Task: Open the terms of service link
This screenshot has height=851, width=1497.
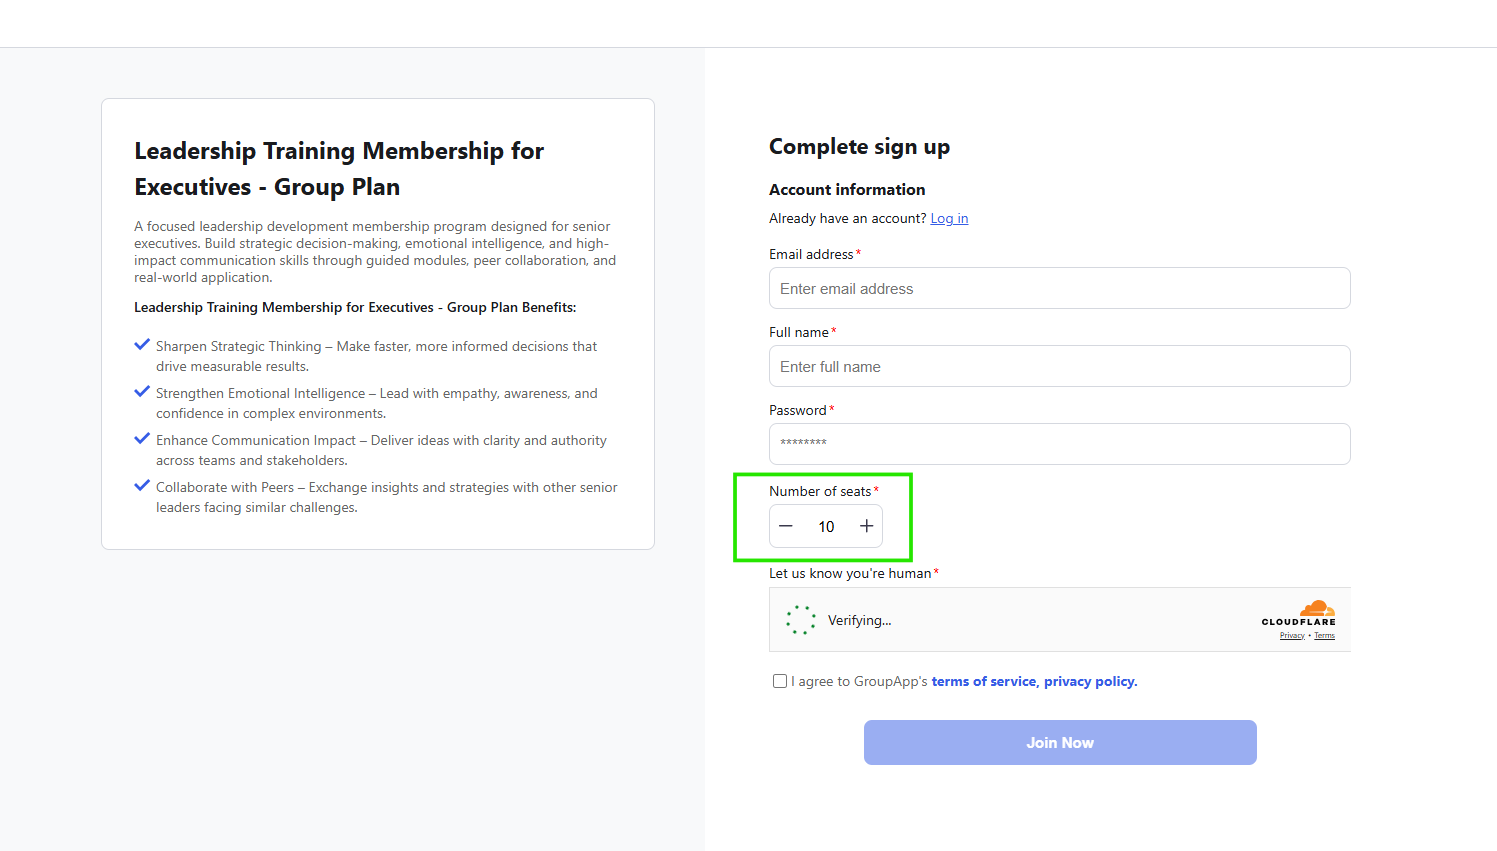Action: [x=984, y=681]
